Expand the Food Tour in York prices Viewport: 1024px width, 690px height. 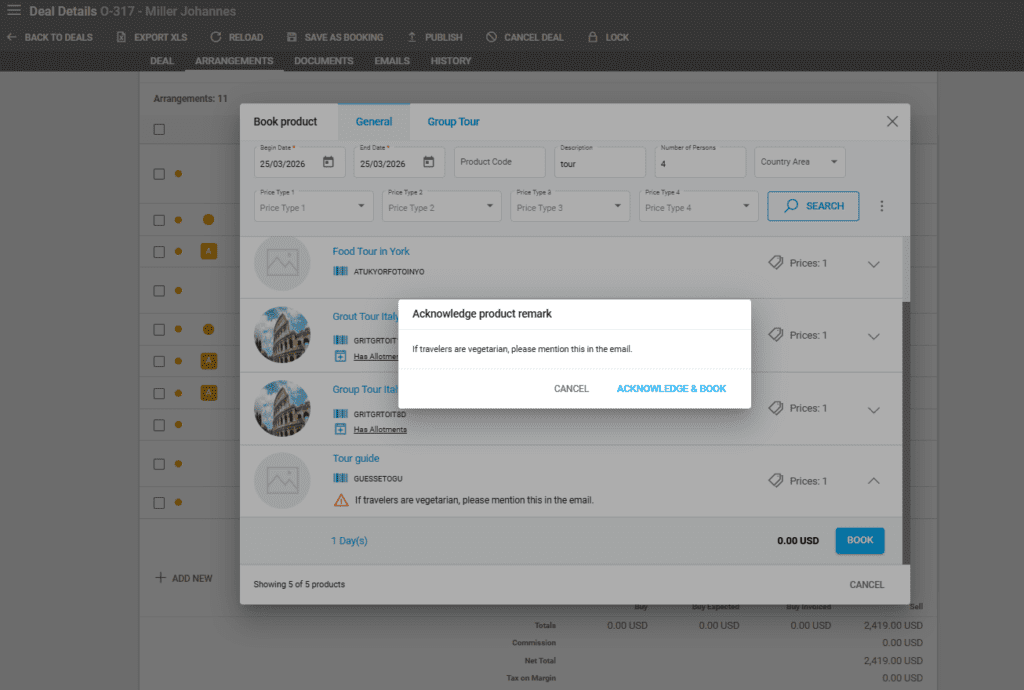tap(873, 264)
